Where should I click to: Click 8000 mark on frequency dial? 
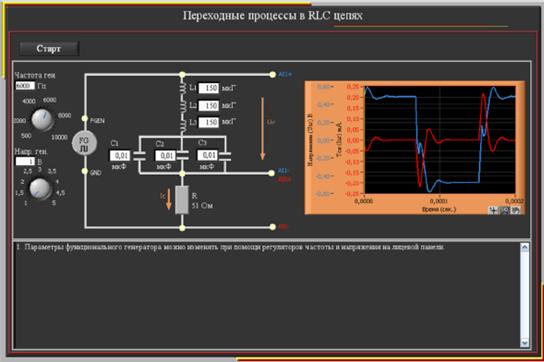pyautogui.click(x=64, y=116)
